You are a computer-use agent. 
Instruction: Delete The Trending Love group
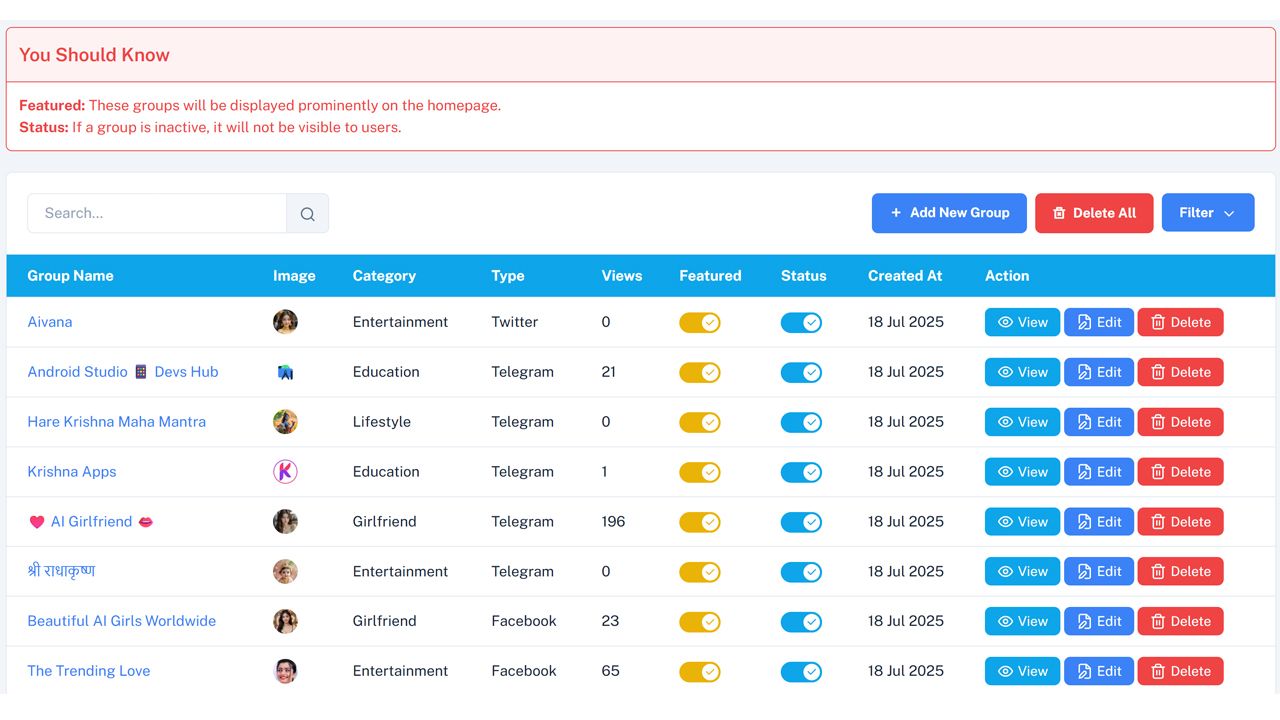pyautogui.click(x=1180, y=671)
